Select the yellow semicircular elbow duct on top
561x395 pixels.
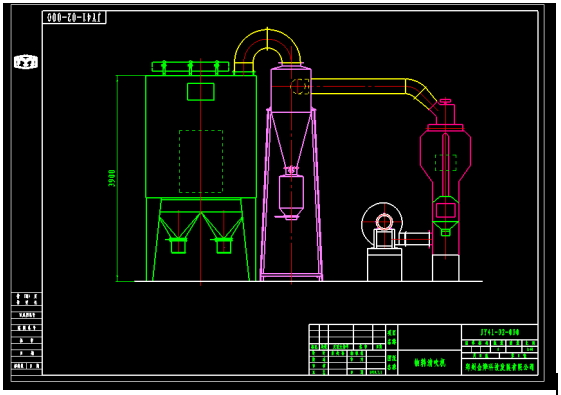click(268, 50)
